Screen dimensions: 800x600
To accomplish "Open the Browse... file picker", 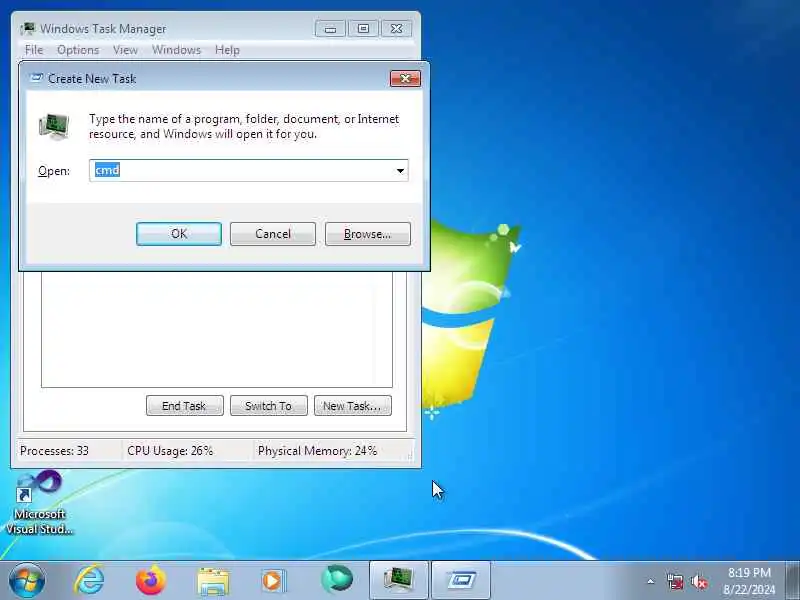I will click(367, 234).
